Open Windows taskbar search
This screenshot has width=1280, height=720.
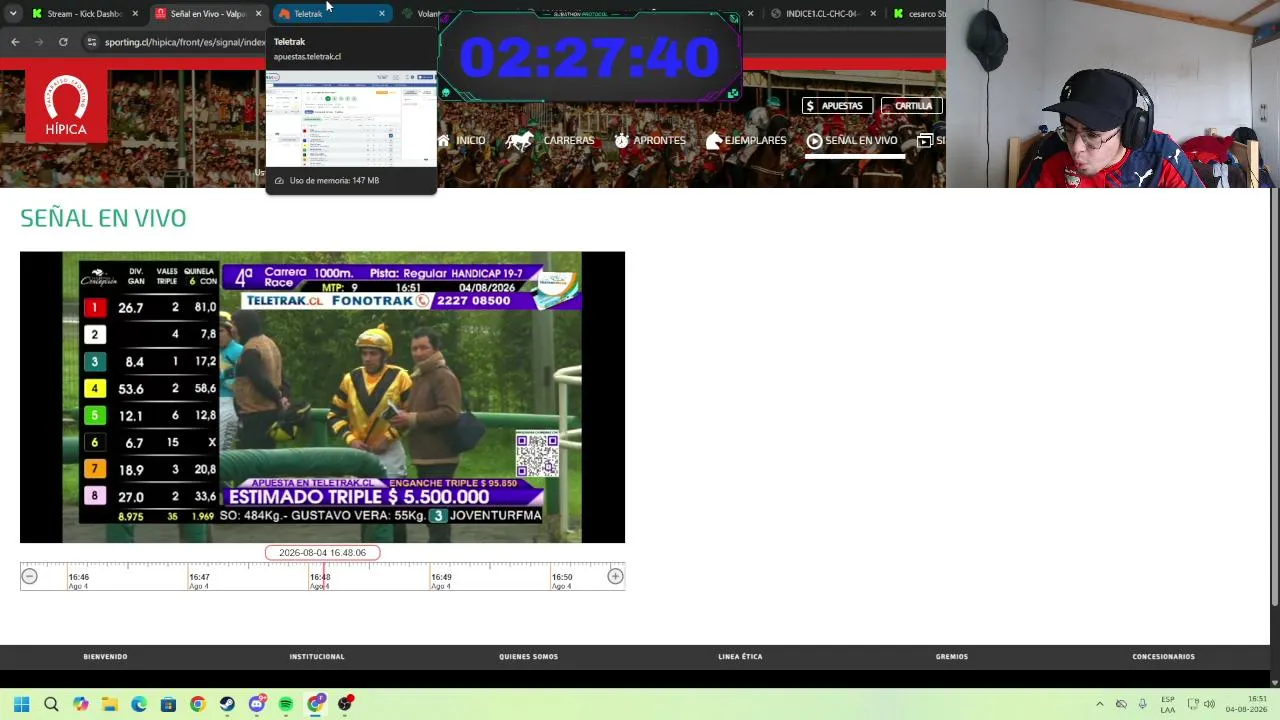[x=51, y=704]
